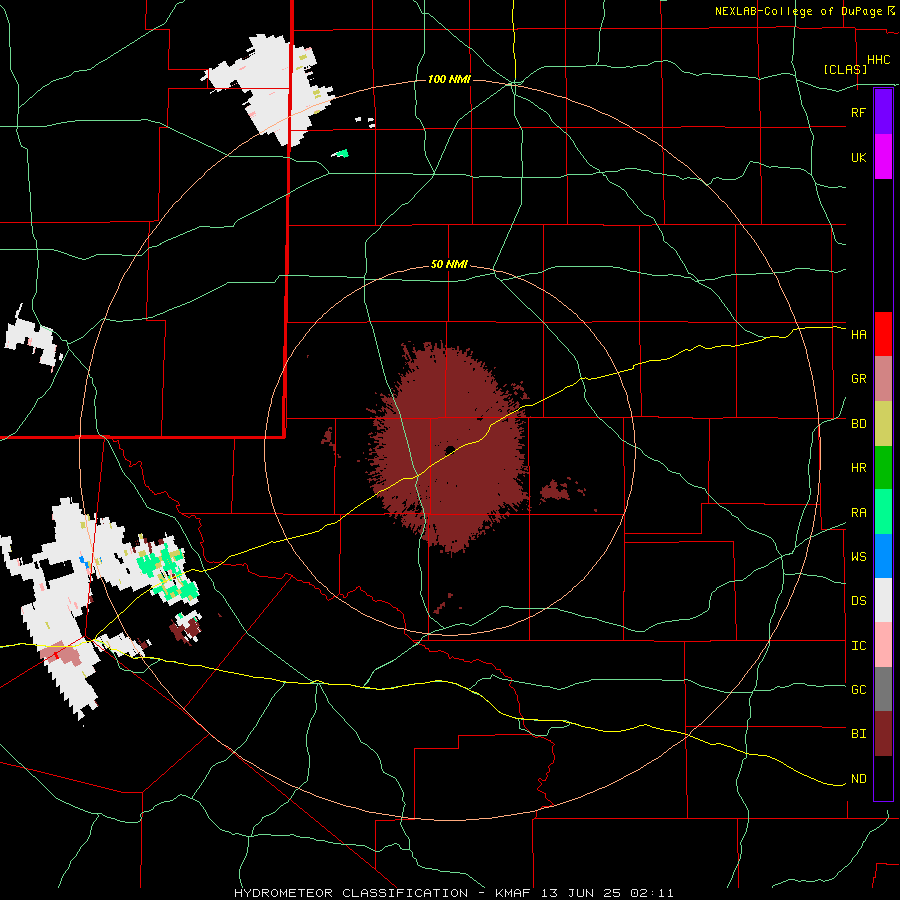Screen dimensions: 900x900
Task: Click the GR legend label
Action: click(x=858, y=379)
